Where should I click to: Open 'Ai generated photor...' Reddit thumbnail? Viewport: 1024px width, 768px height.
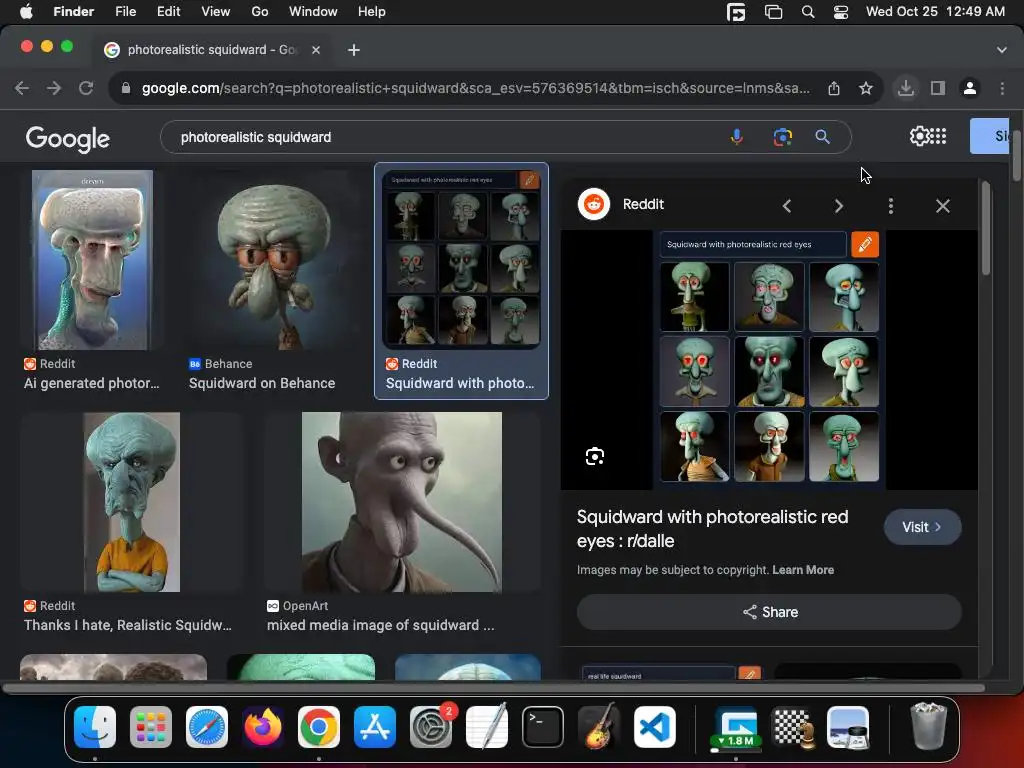point(92,260)
